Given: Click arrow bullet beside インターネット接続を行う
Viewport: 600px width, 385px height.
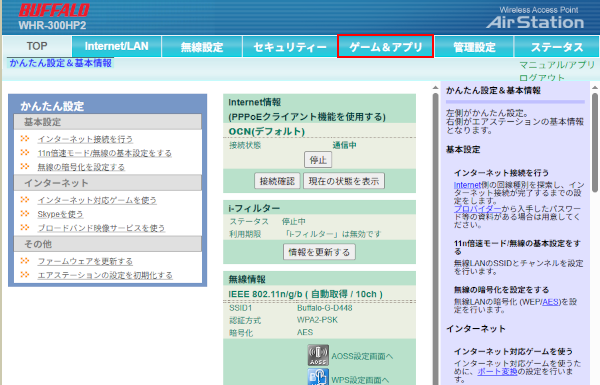Looking at the screenshot, I should (25, 139).
